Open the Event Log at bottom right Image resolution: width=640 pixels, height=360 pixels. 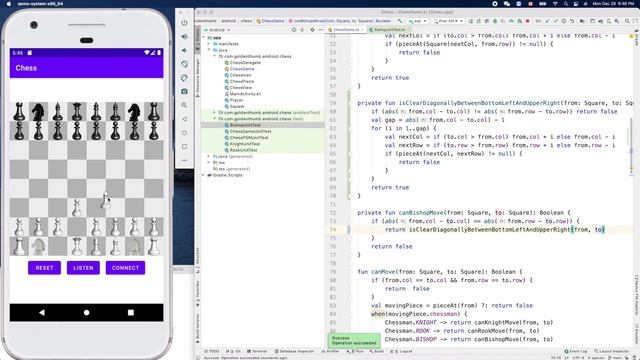click(576, 351)
